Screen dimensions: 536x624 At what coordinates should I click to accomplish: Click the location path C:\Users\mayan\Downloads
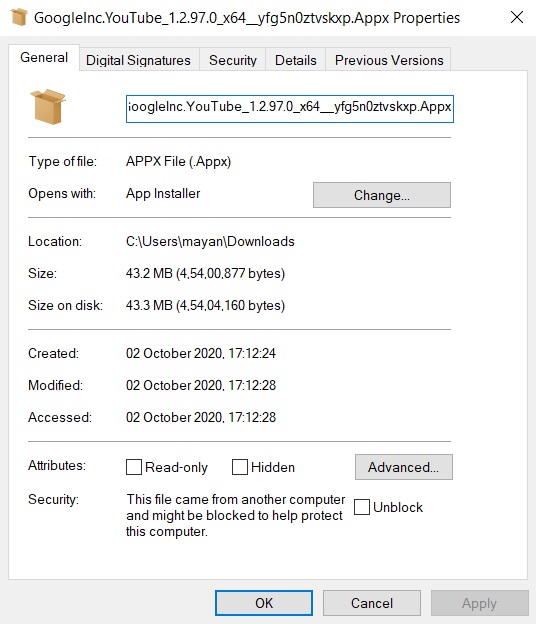pyautogui.click(x=211, y=242)
